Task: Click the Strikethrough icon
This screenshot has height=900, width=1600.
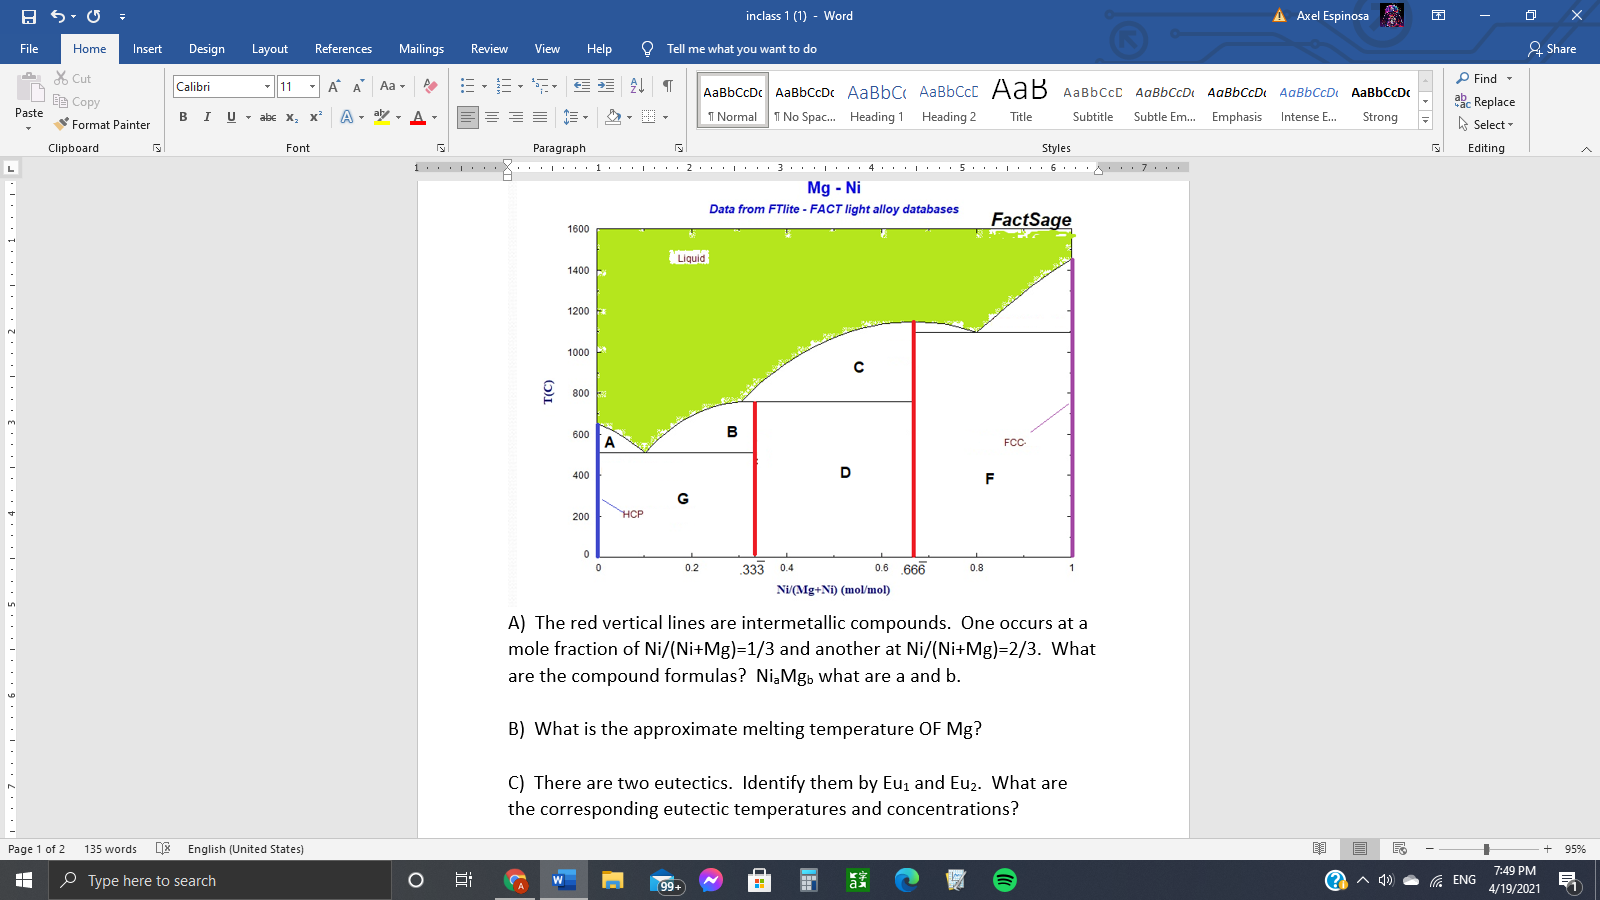Action: [267, 116]
